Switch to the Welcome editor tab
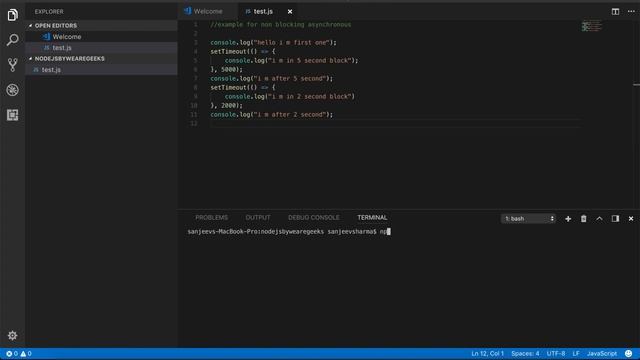This screenshot has width=640, height=360. (208, 11)
